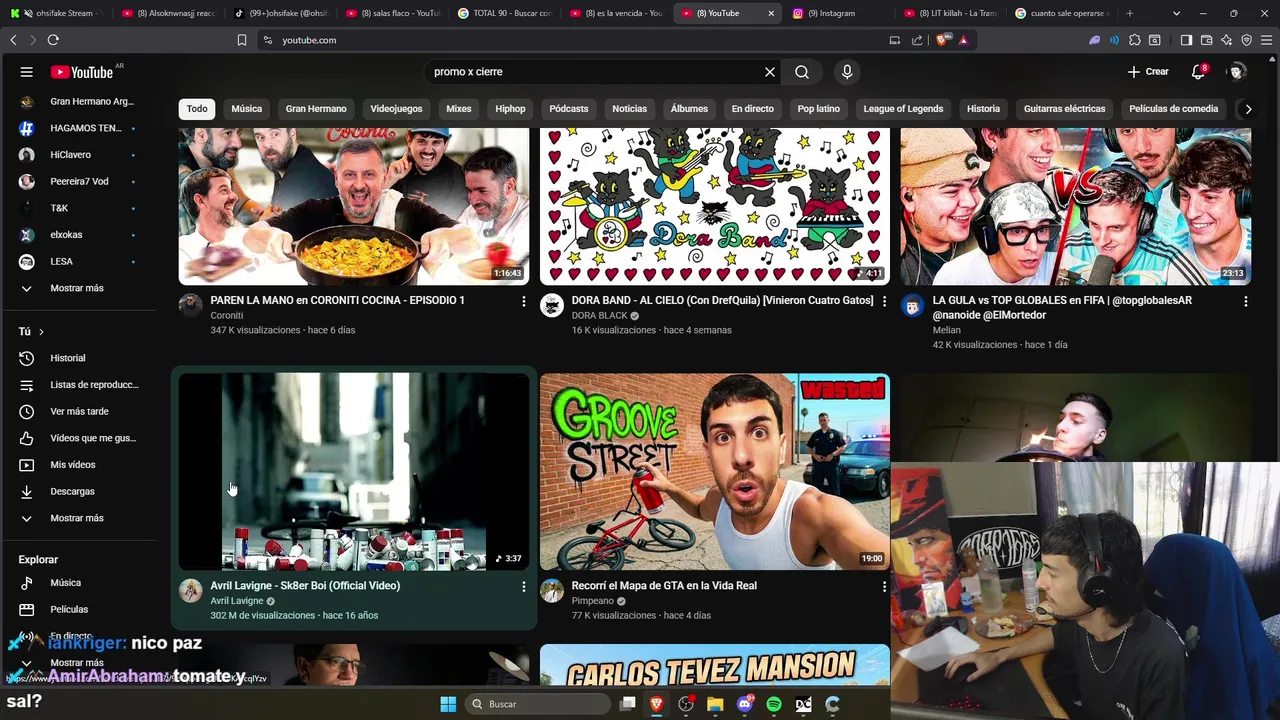This screenshot has width=1280, height=720.
Task: Toggle the browser sidebar panel
Action: pyautogui.click(x=1186, y=40)
